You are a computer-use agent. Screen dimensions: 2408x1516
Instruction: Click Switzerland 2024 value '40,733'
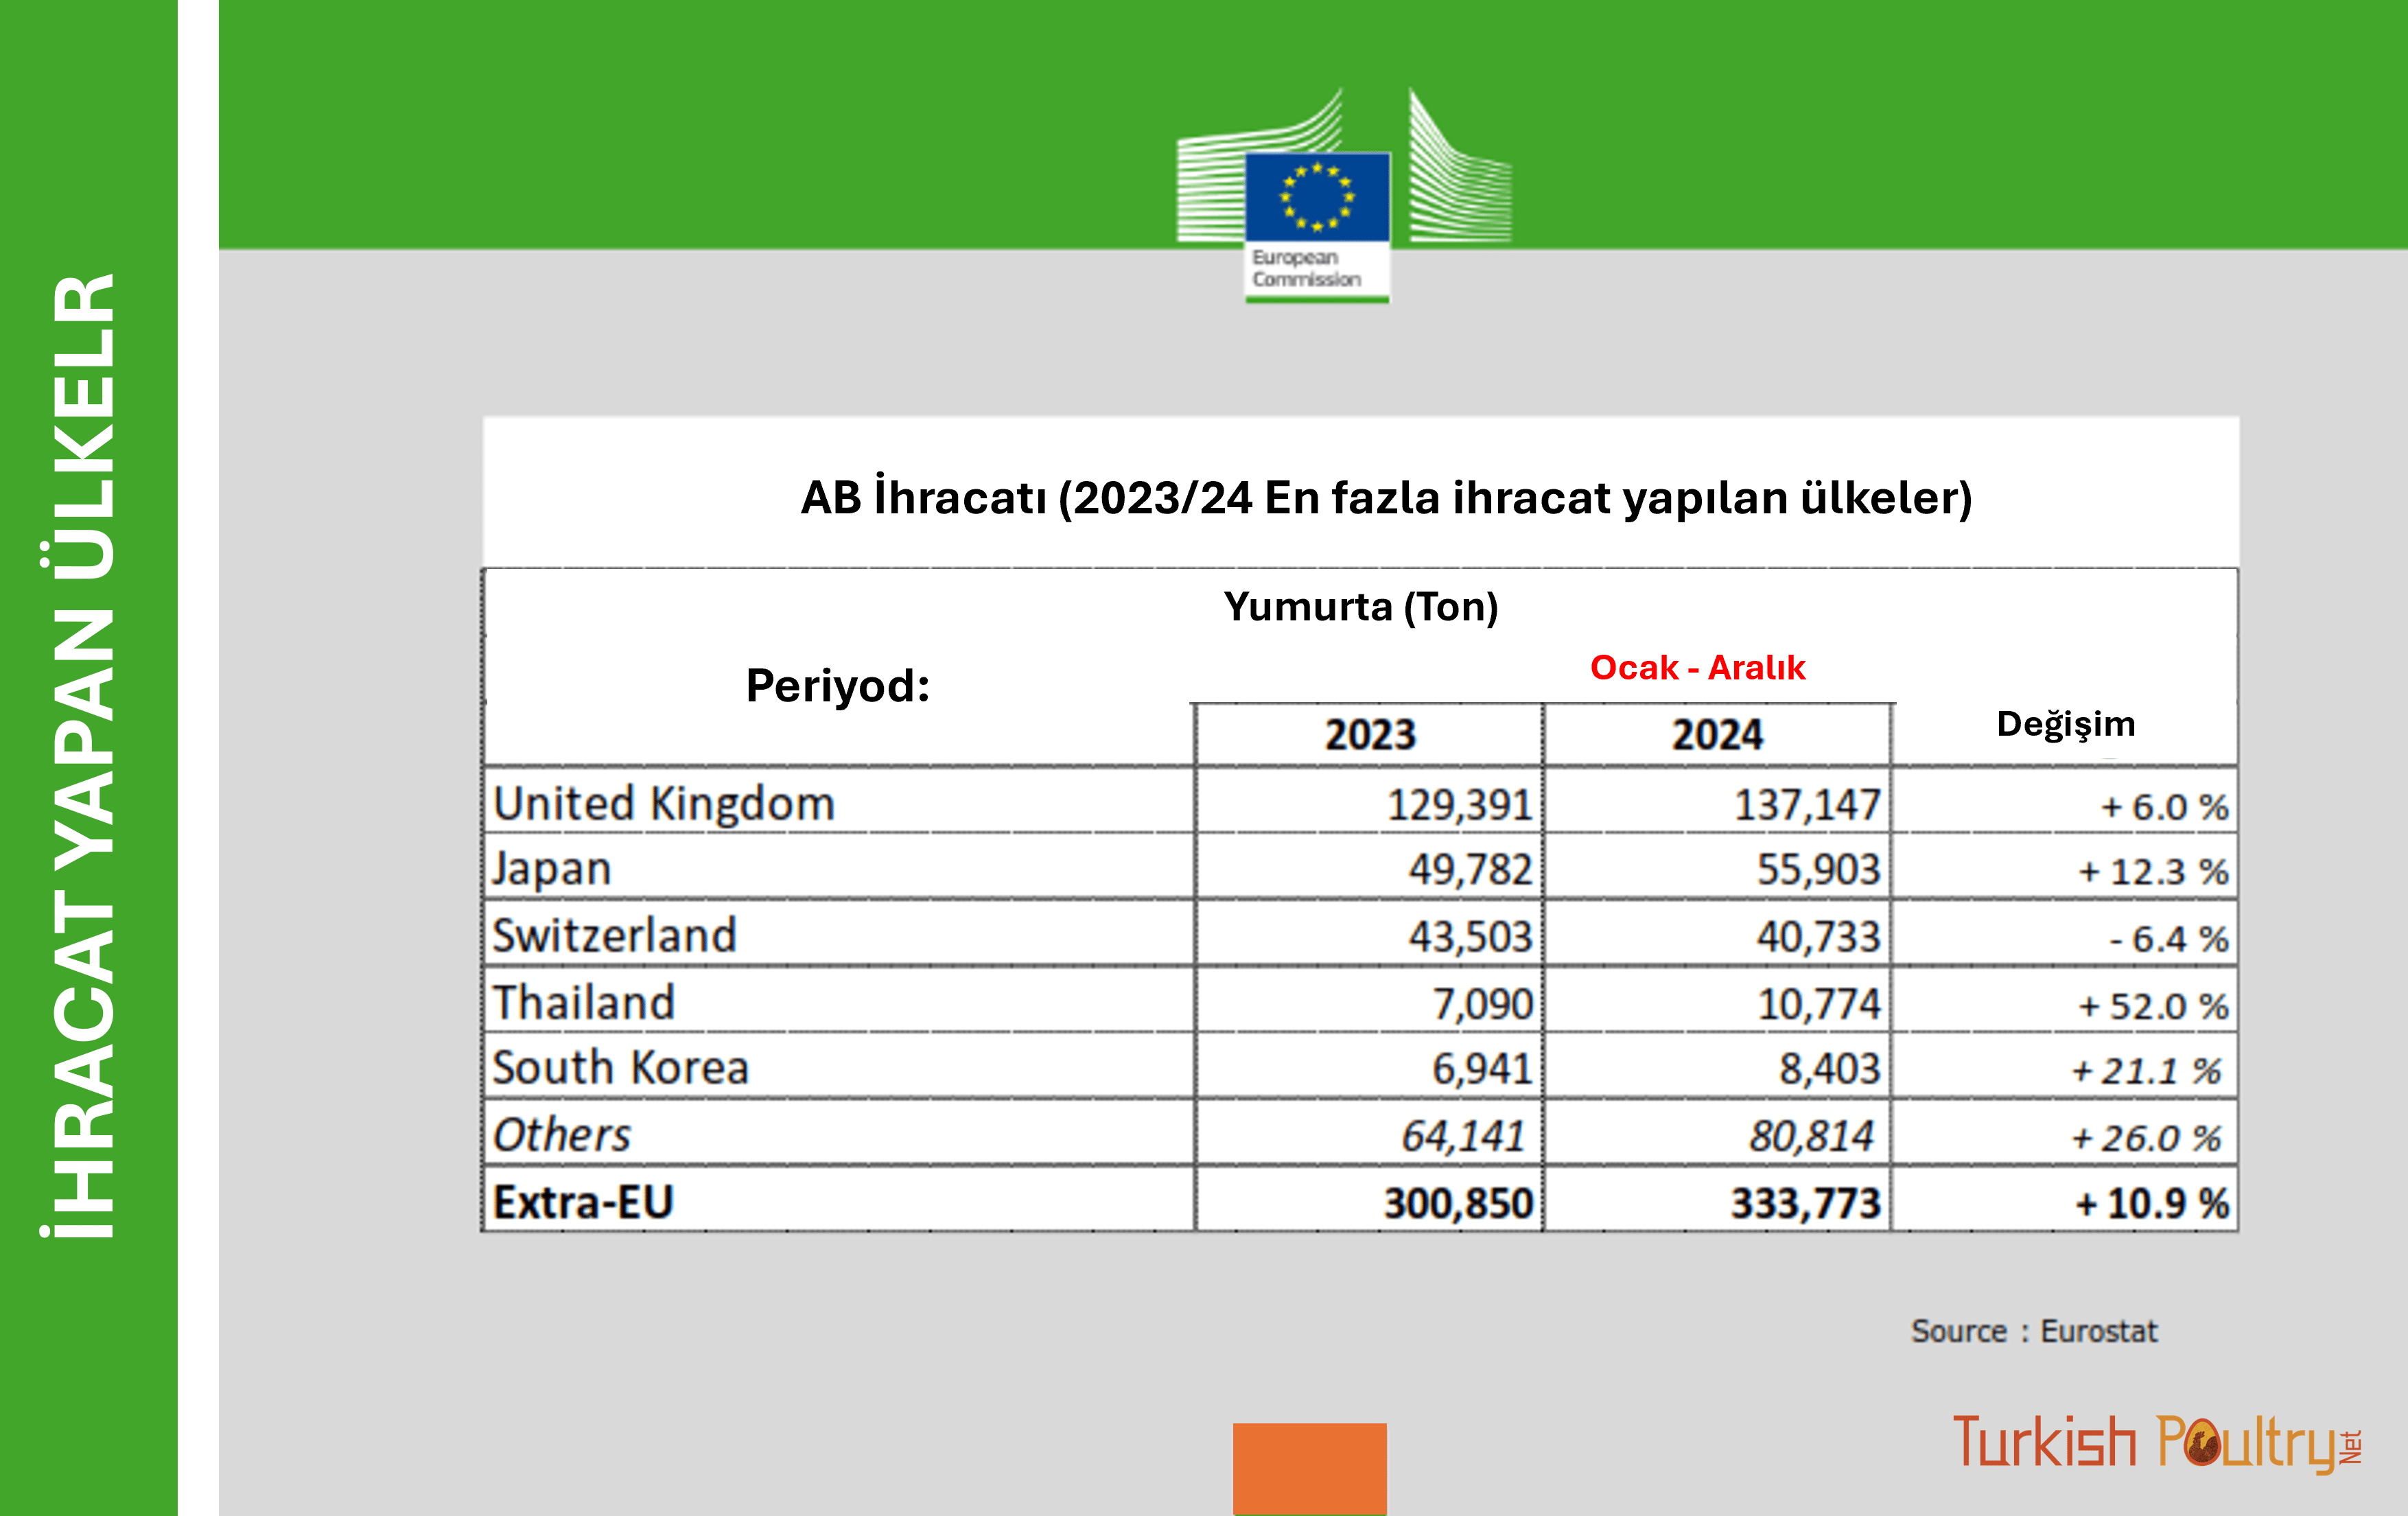point(1819,937)
